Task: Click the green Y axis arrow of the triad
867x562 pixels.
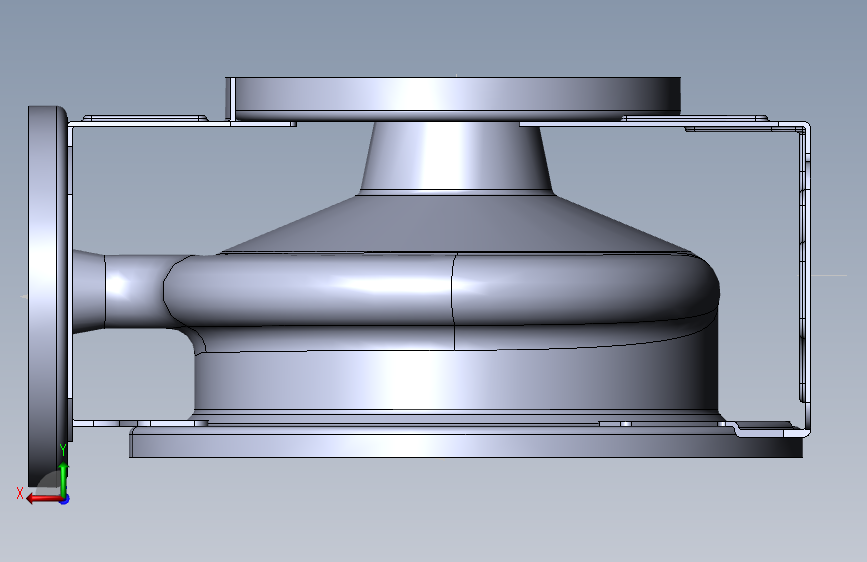Action: 64,478
